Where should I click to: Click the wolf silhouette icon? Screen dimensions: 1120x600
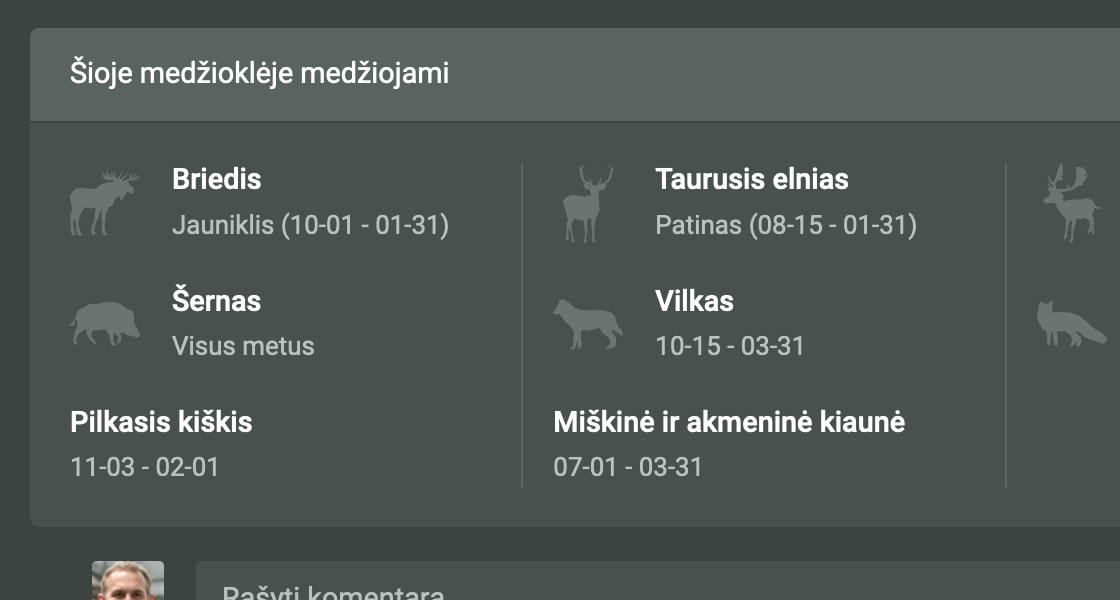(x=588, y=324)
